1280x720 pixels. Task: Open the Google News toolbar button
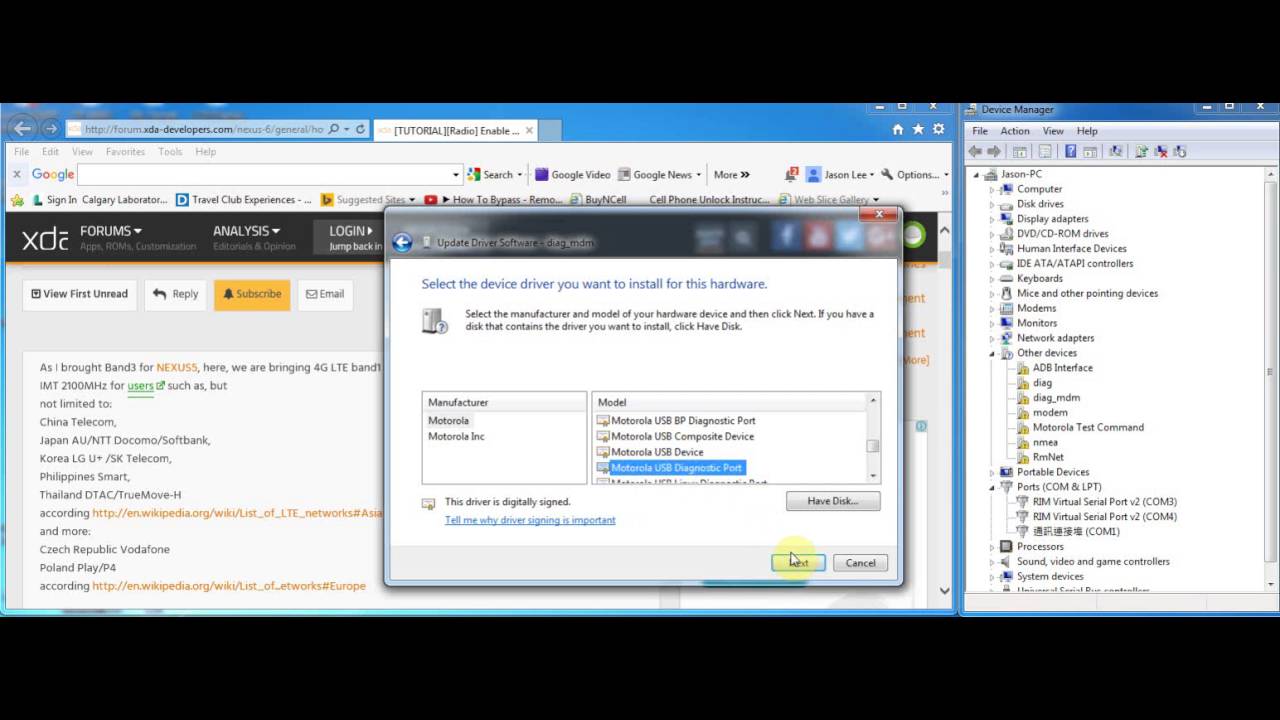tap(655, 174)
